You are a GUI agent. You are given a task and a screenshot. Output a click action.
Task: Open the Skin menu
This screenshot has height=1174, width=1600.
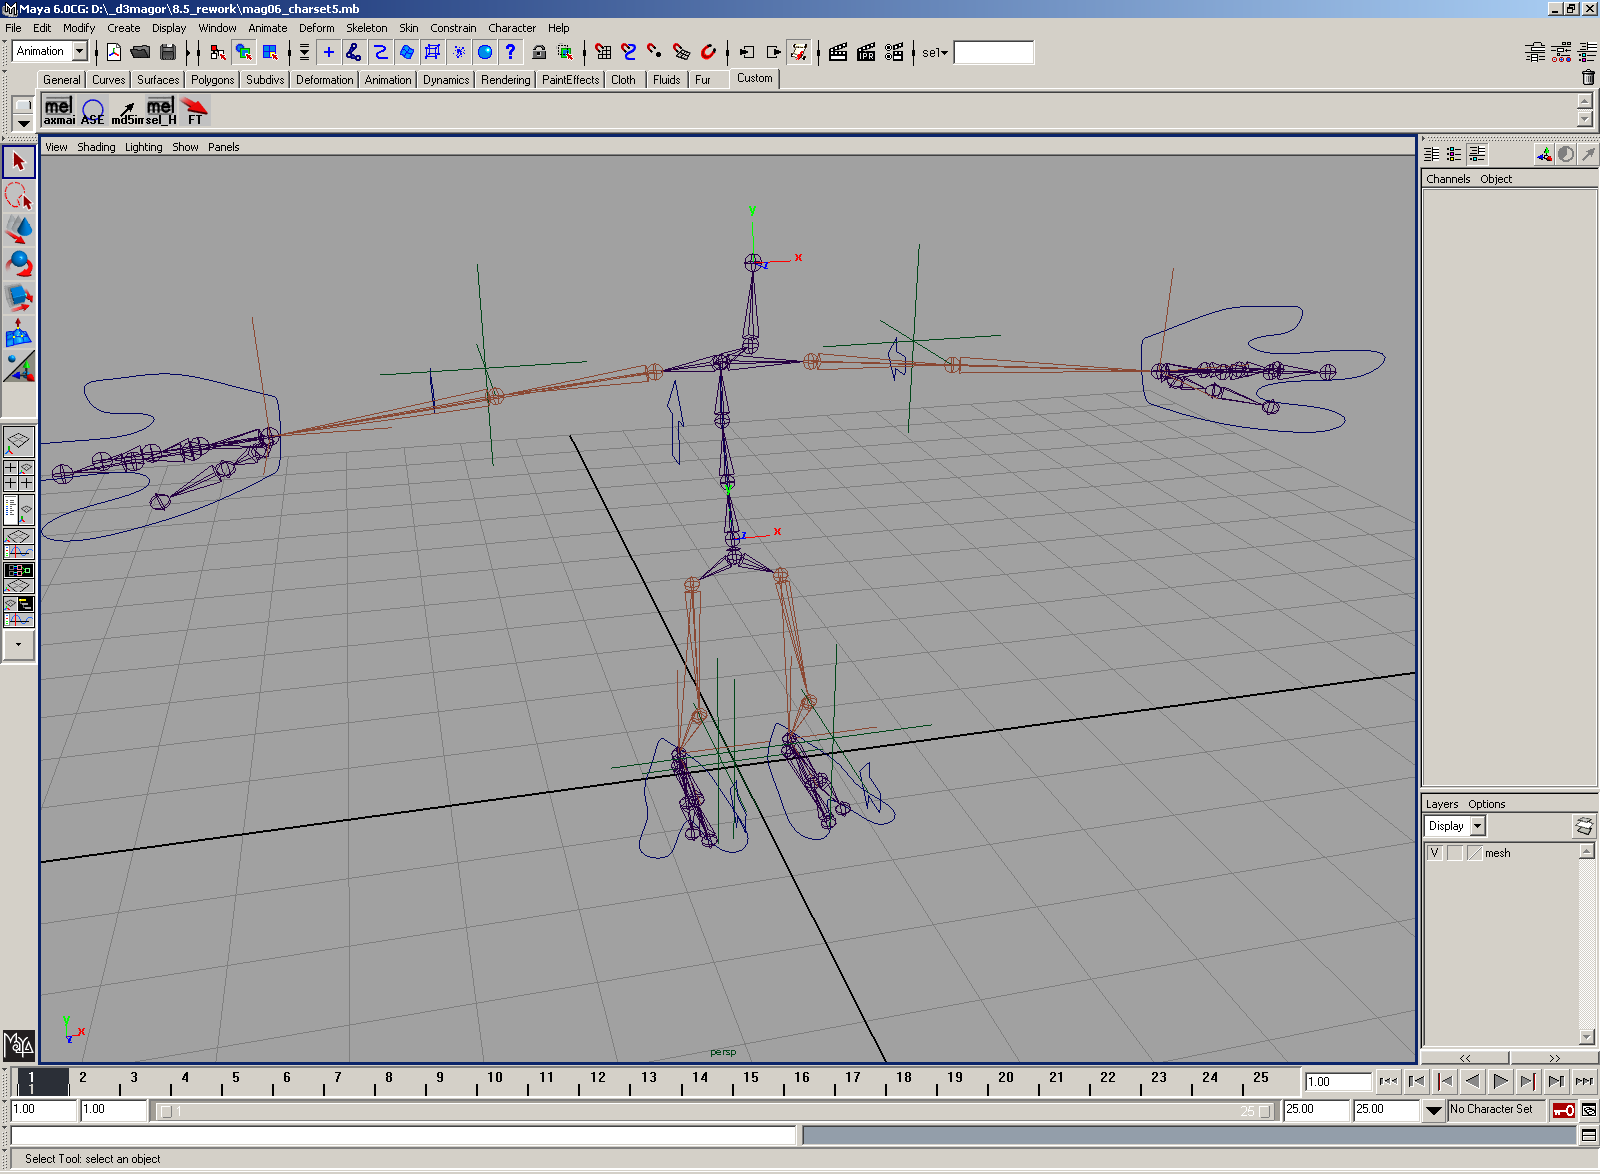pyautogui.click(x=409, y=28)
